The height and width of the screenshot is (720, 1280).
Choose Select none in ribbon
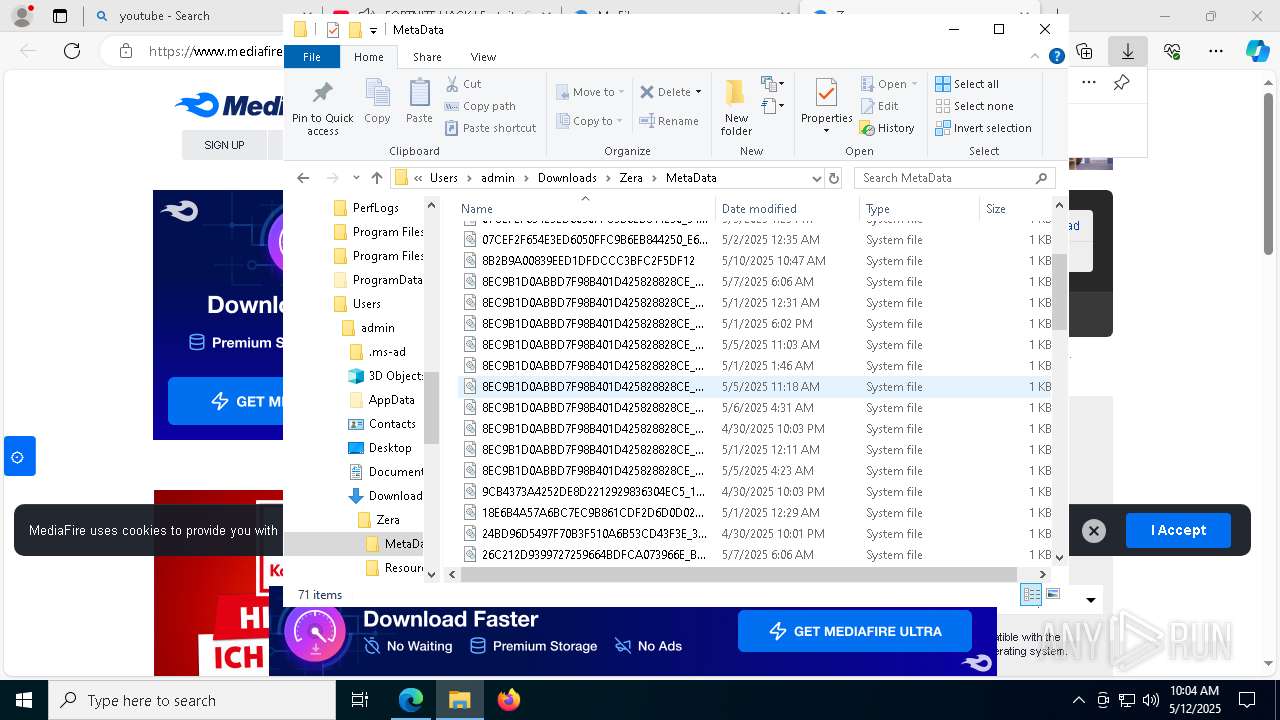[x=974, y=106]
